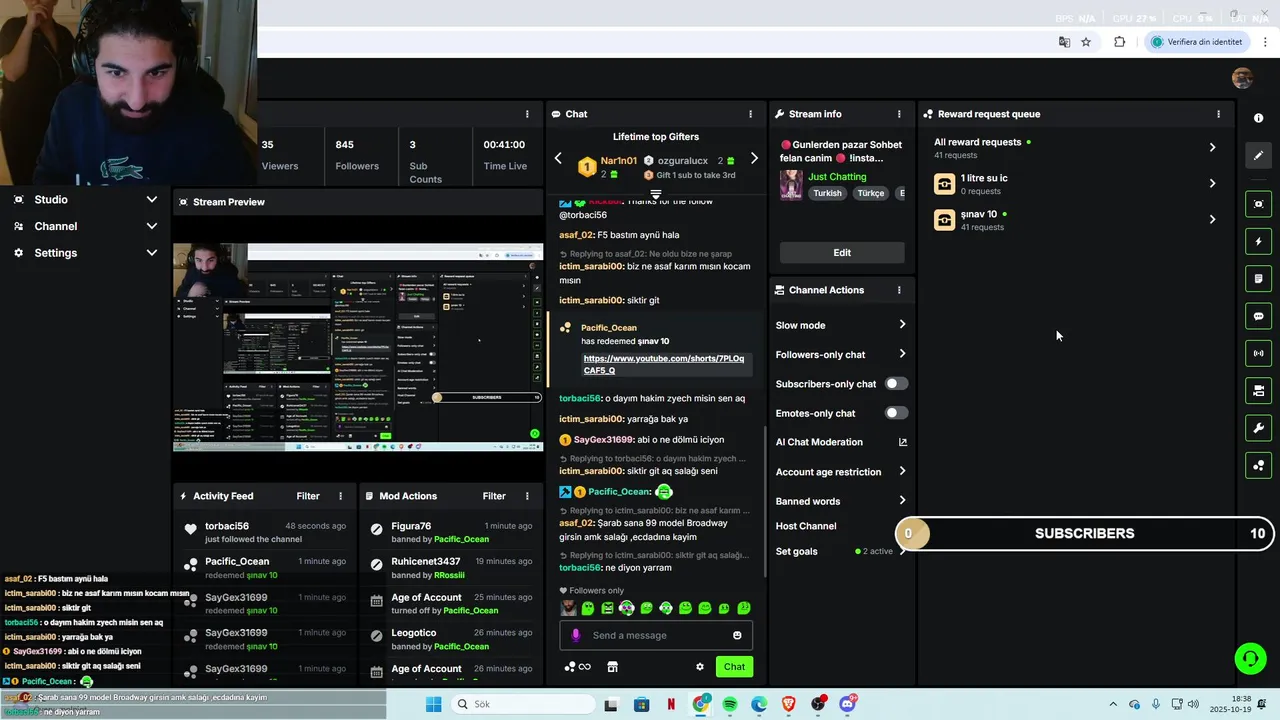This screenshot has height=720, width=1280.
Task: Click the bubbles points sidebar icon
Action: [1258, 465]
